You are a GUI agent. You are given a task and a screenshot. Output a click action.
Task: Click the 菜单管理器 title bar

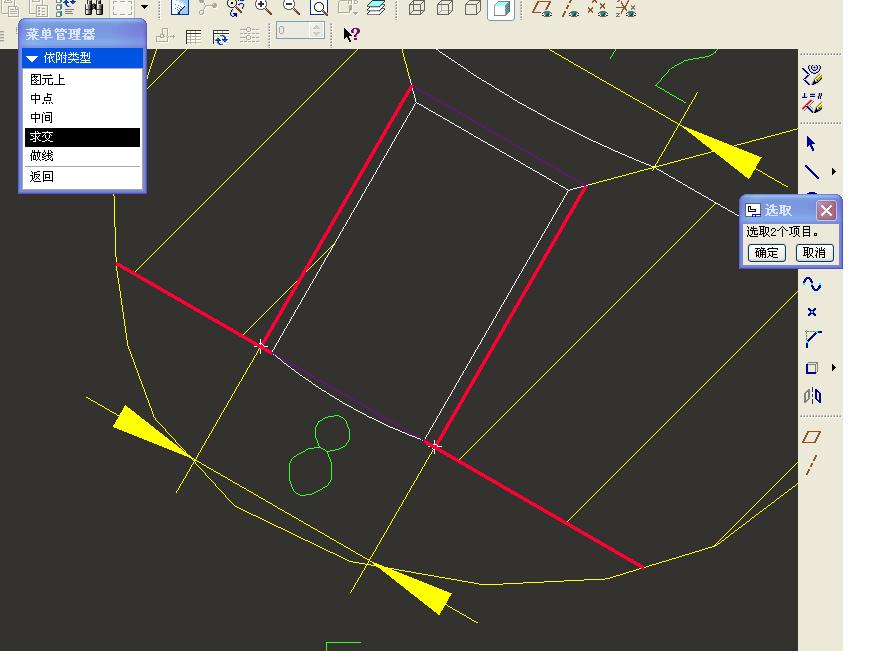pos(83,34)
